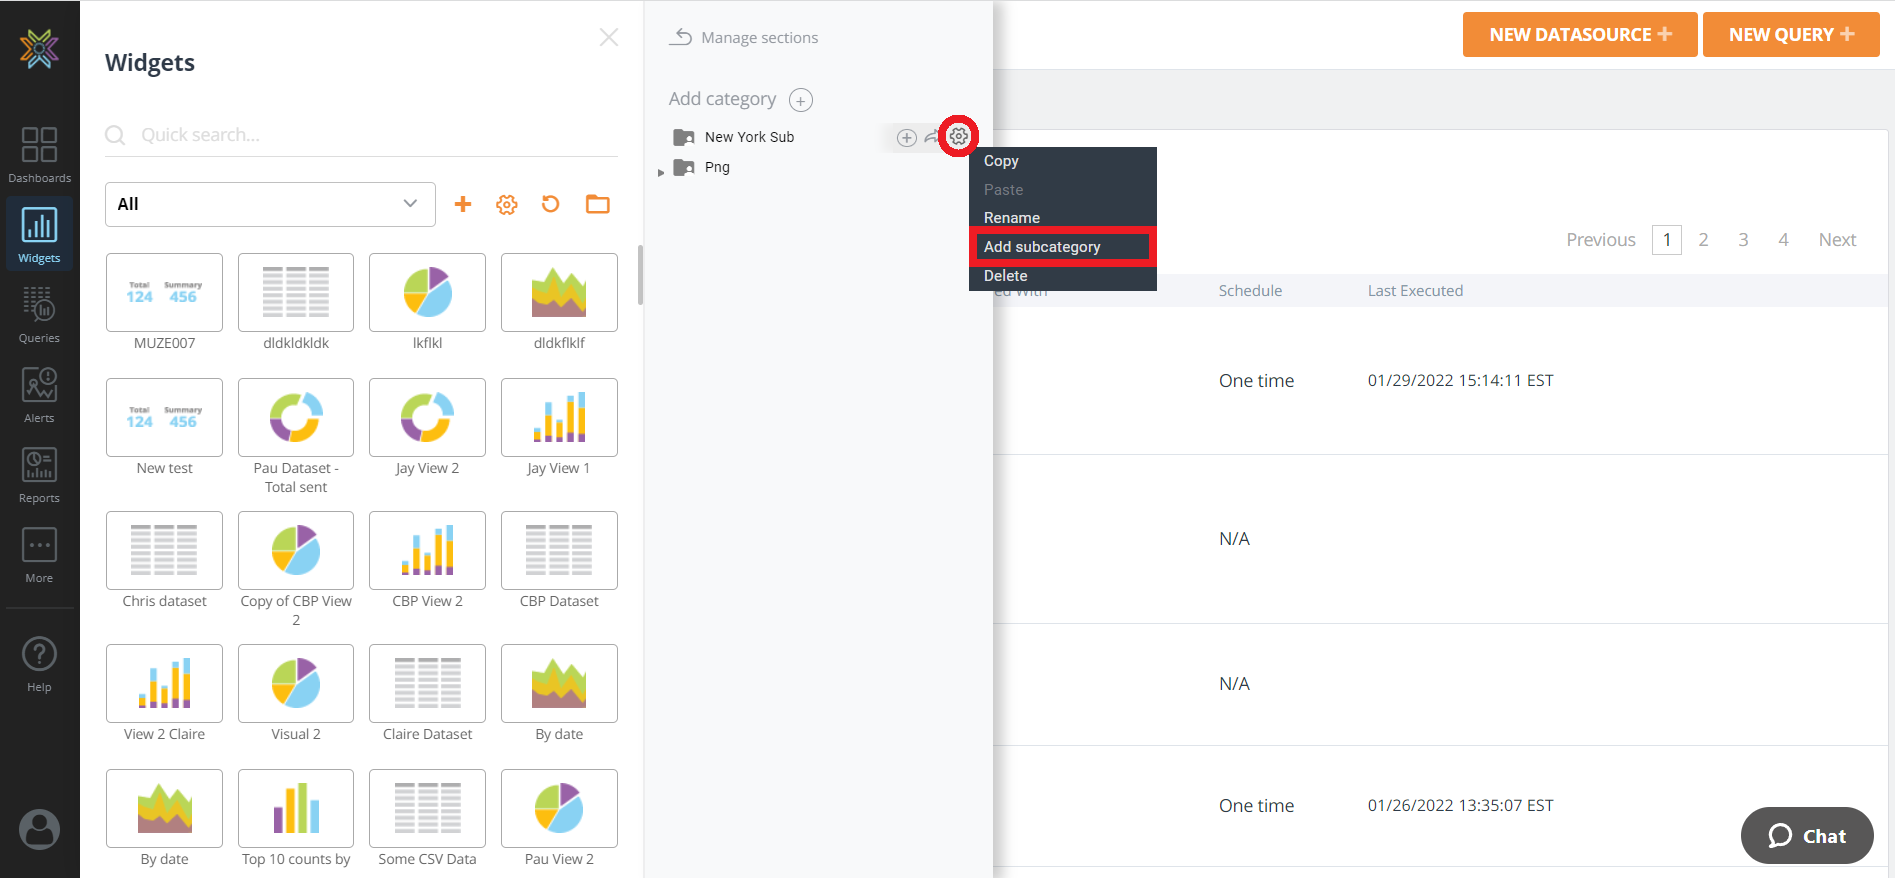
Task: Select the MUZE007 widget thumbnail
Action: (x=165, y=293)
